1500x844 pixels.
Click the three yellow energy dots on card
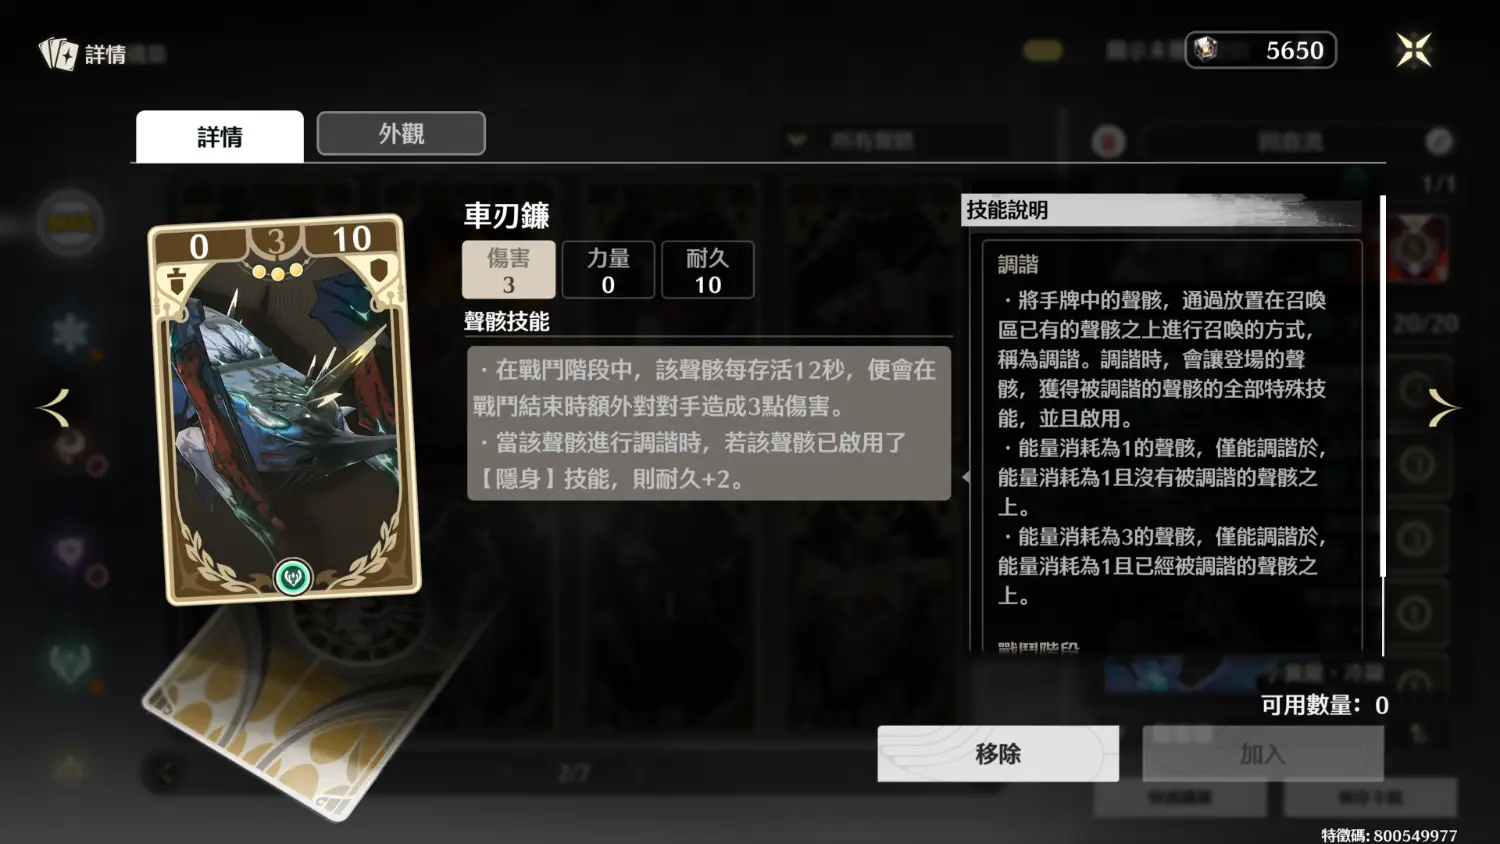click(x=277, y=271)
